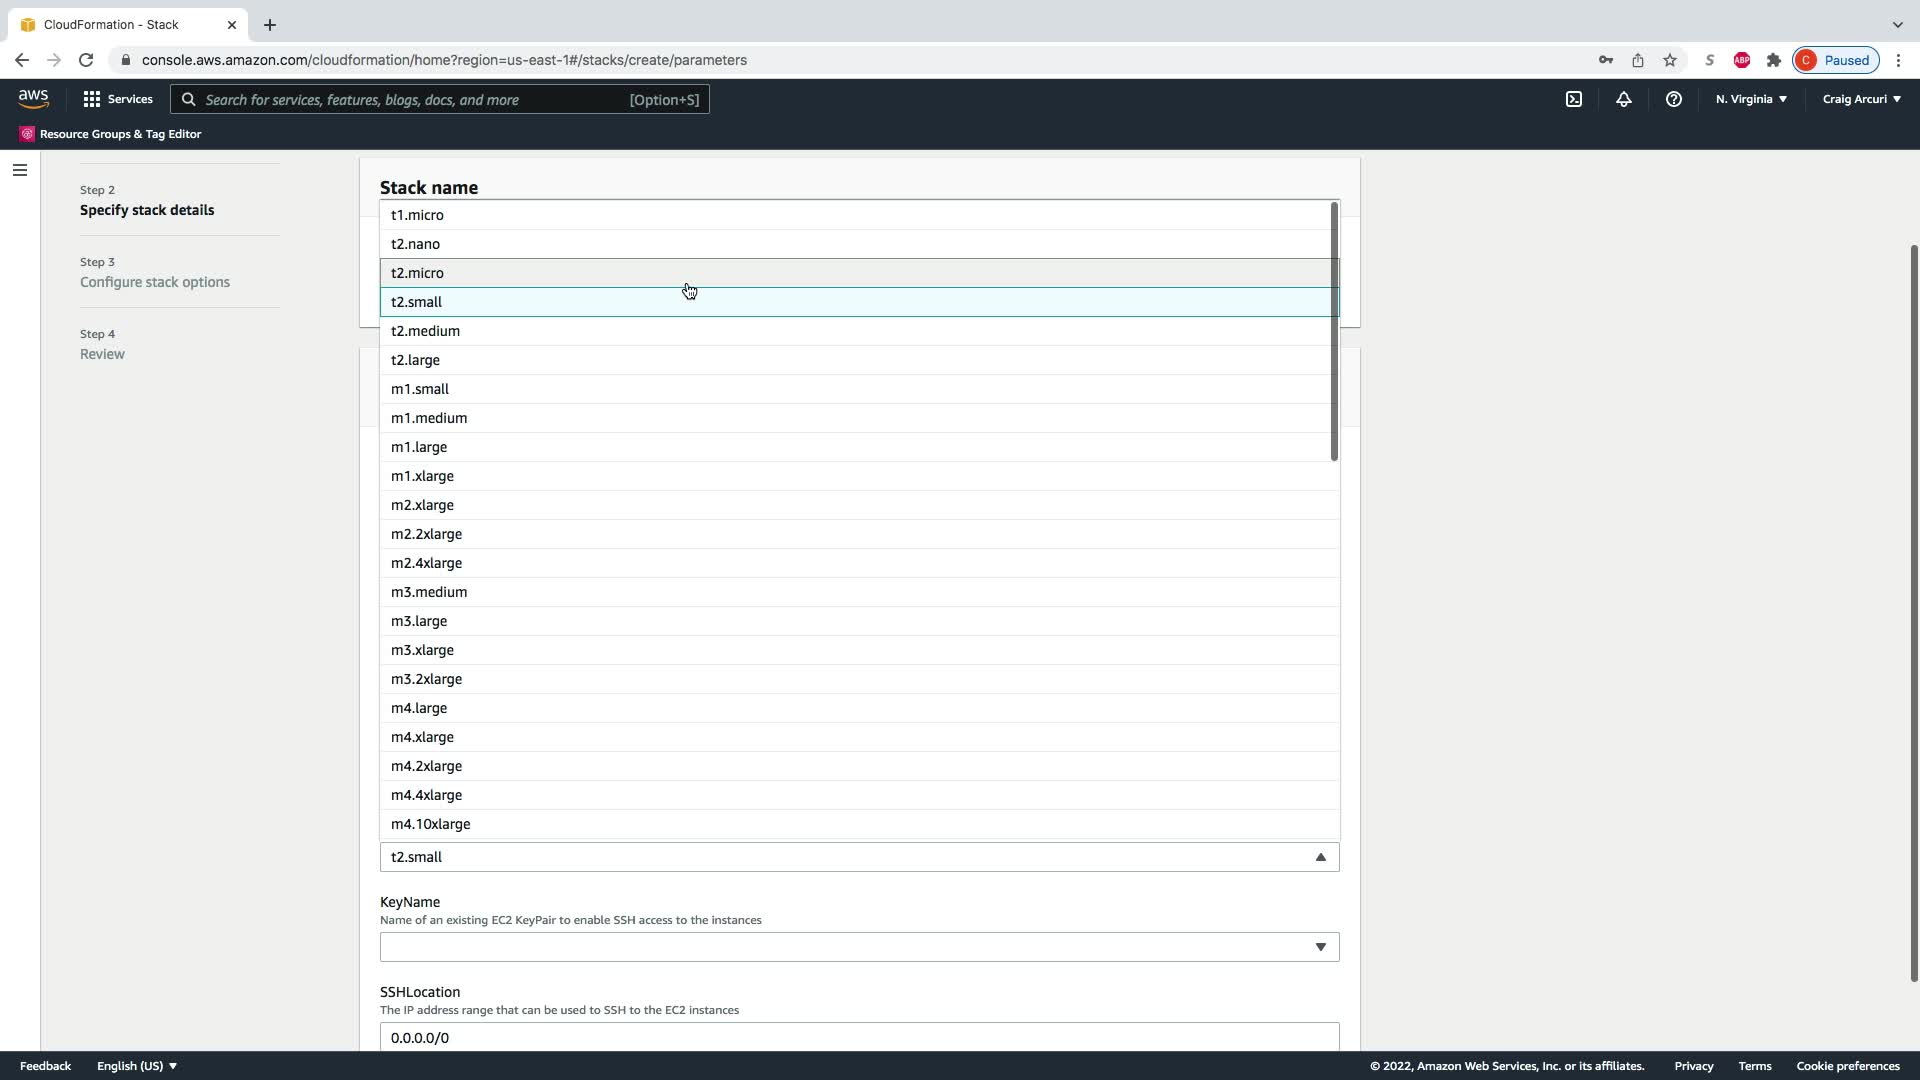Open the N. Virginia region dropdown
1920x1080 pixels.
point(1751,99)
